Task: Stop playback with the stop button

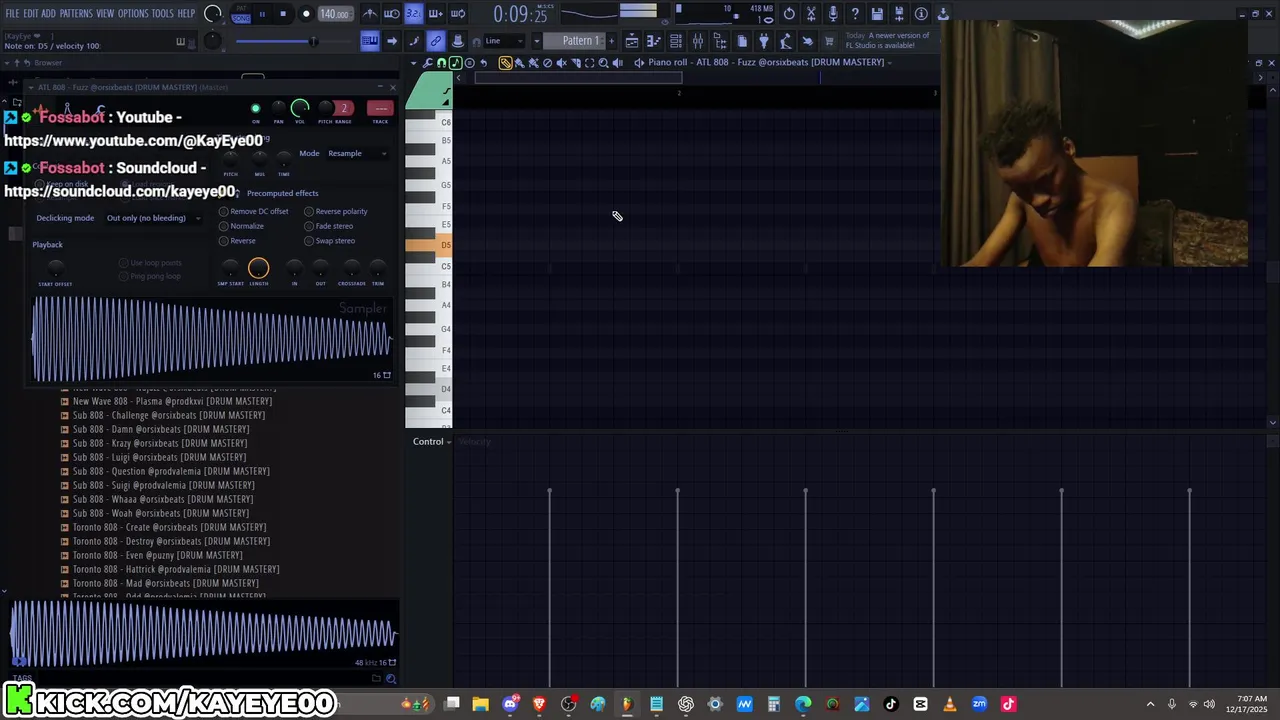Action: [x=283, y=14]
